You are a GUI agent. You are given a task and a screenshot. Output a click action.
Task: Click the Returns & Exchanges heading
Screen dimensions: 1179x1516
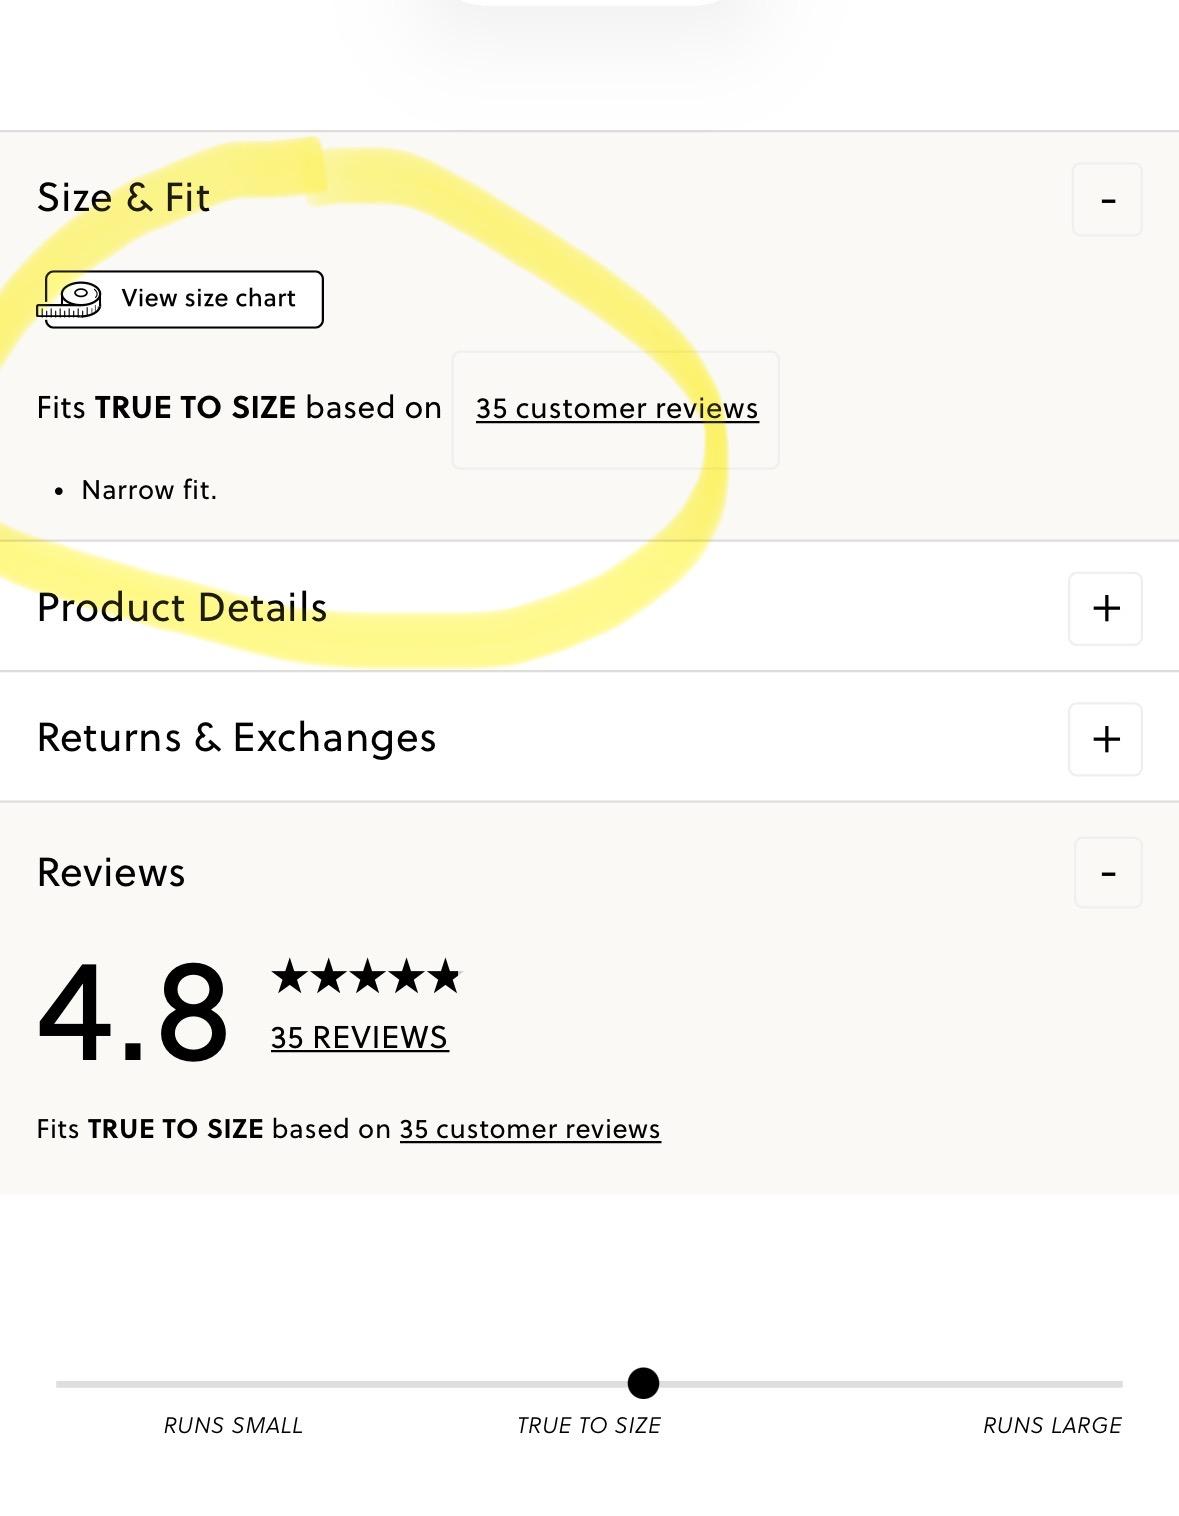click(x=236, y=738)
